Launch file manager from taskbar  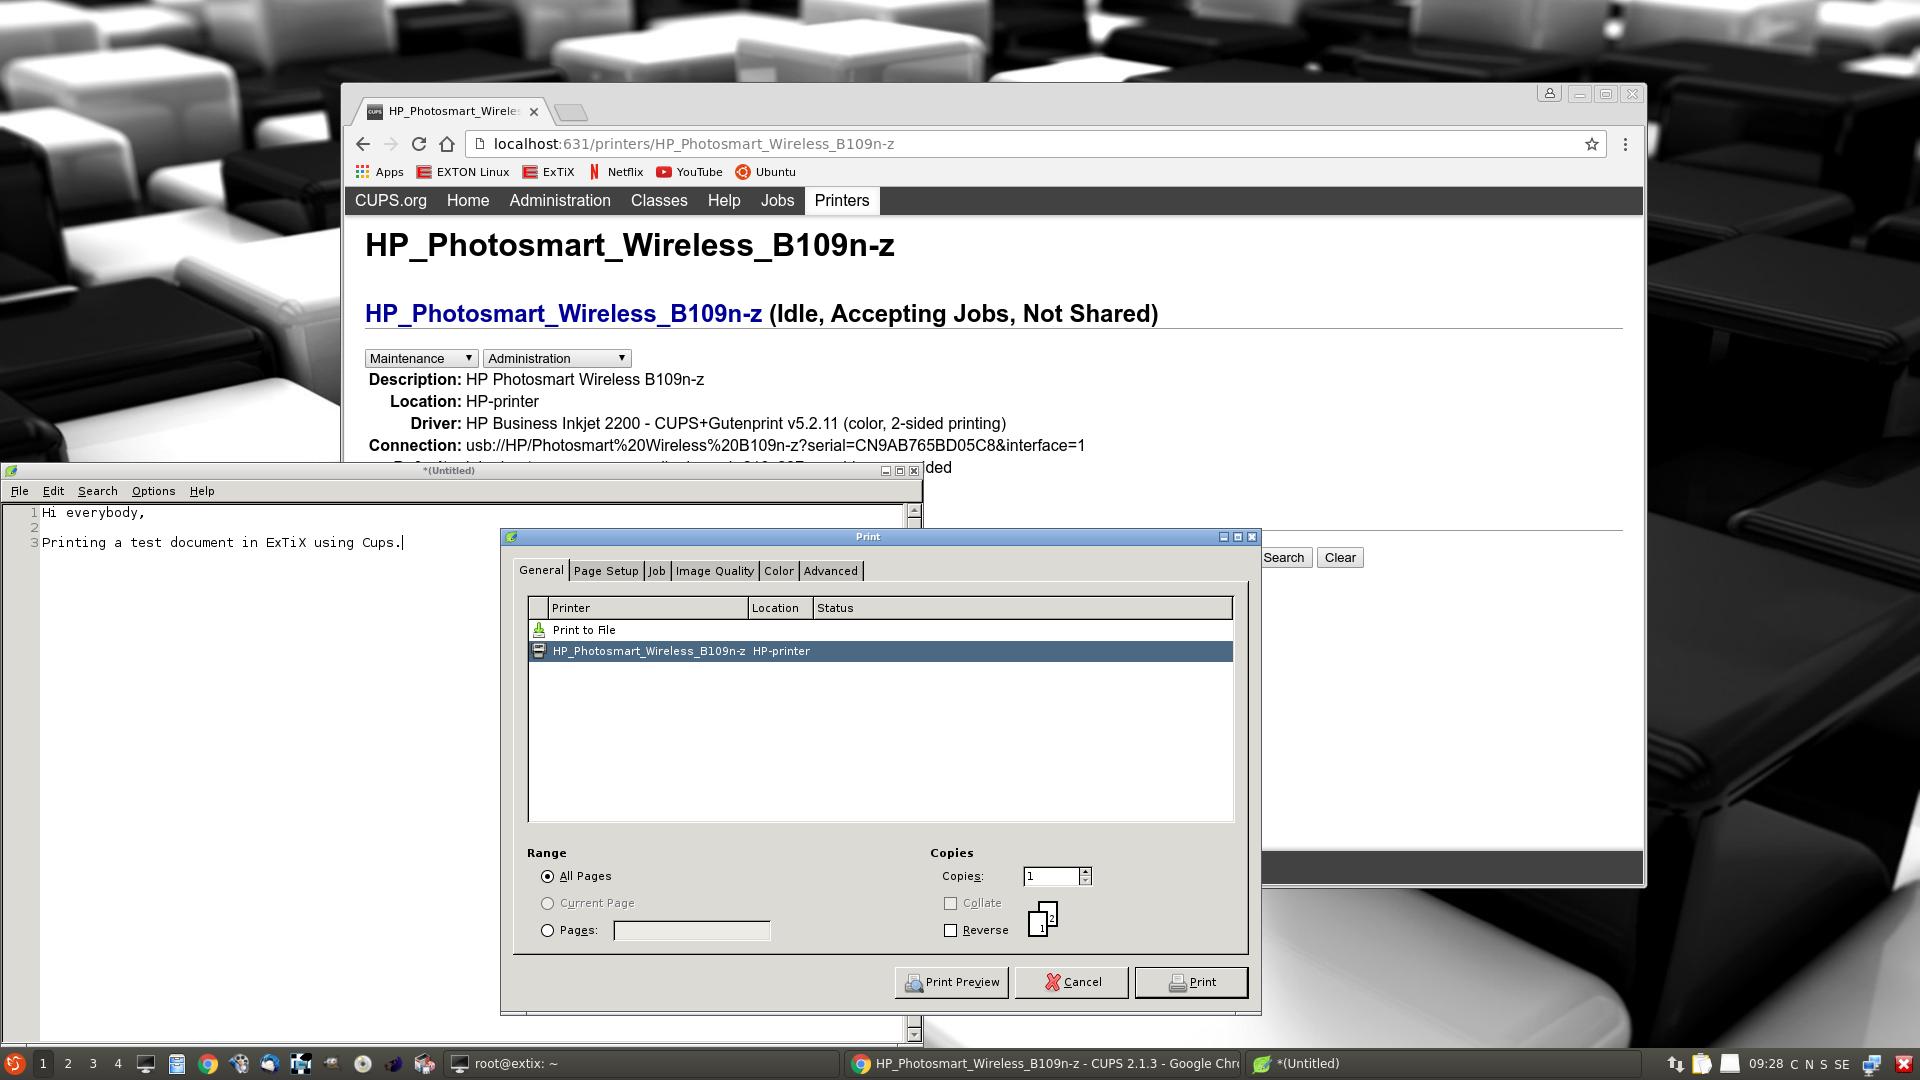(176, 1064)
